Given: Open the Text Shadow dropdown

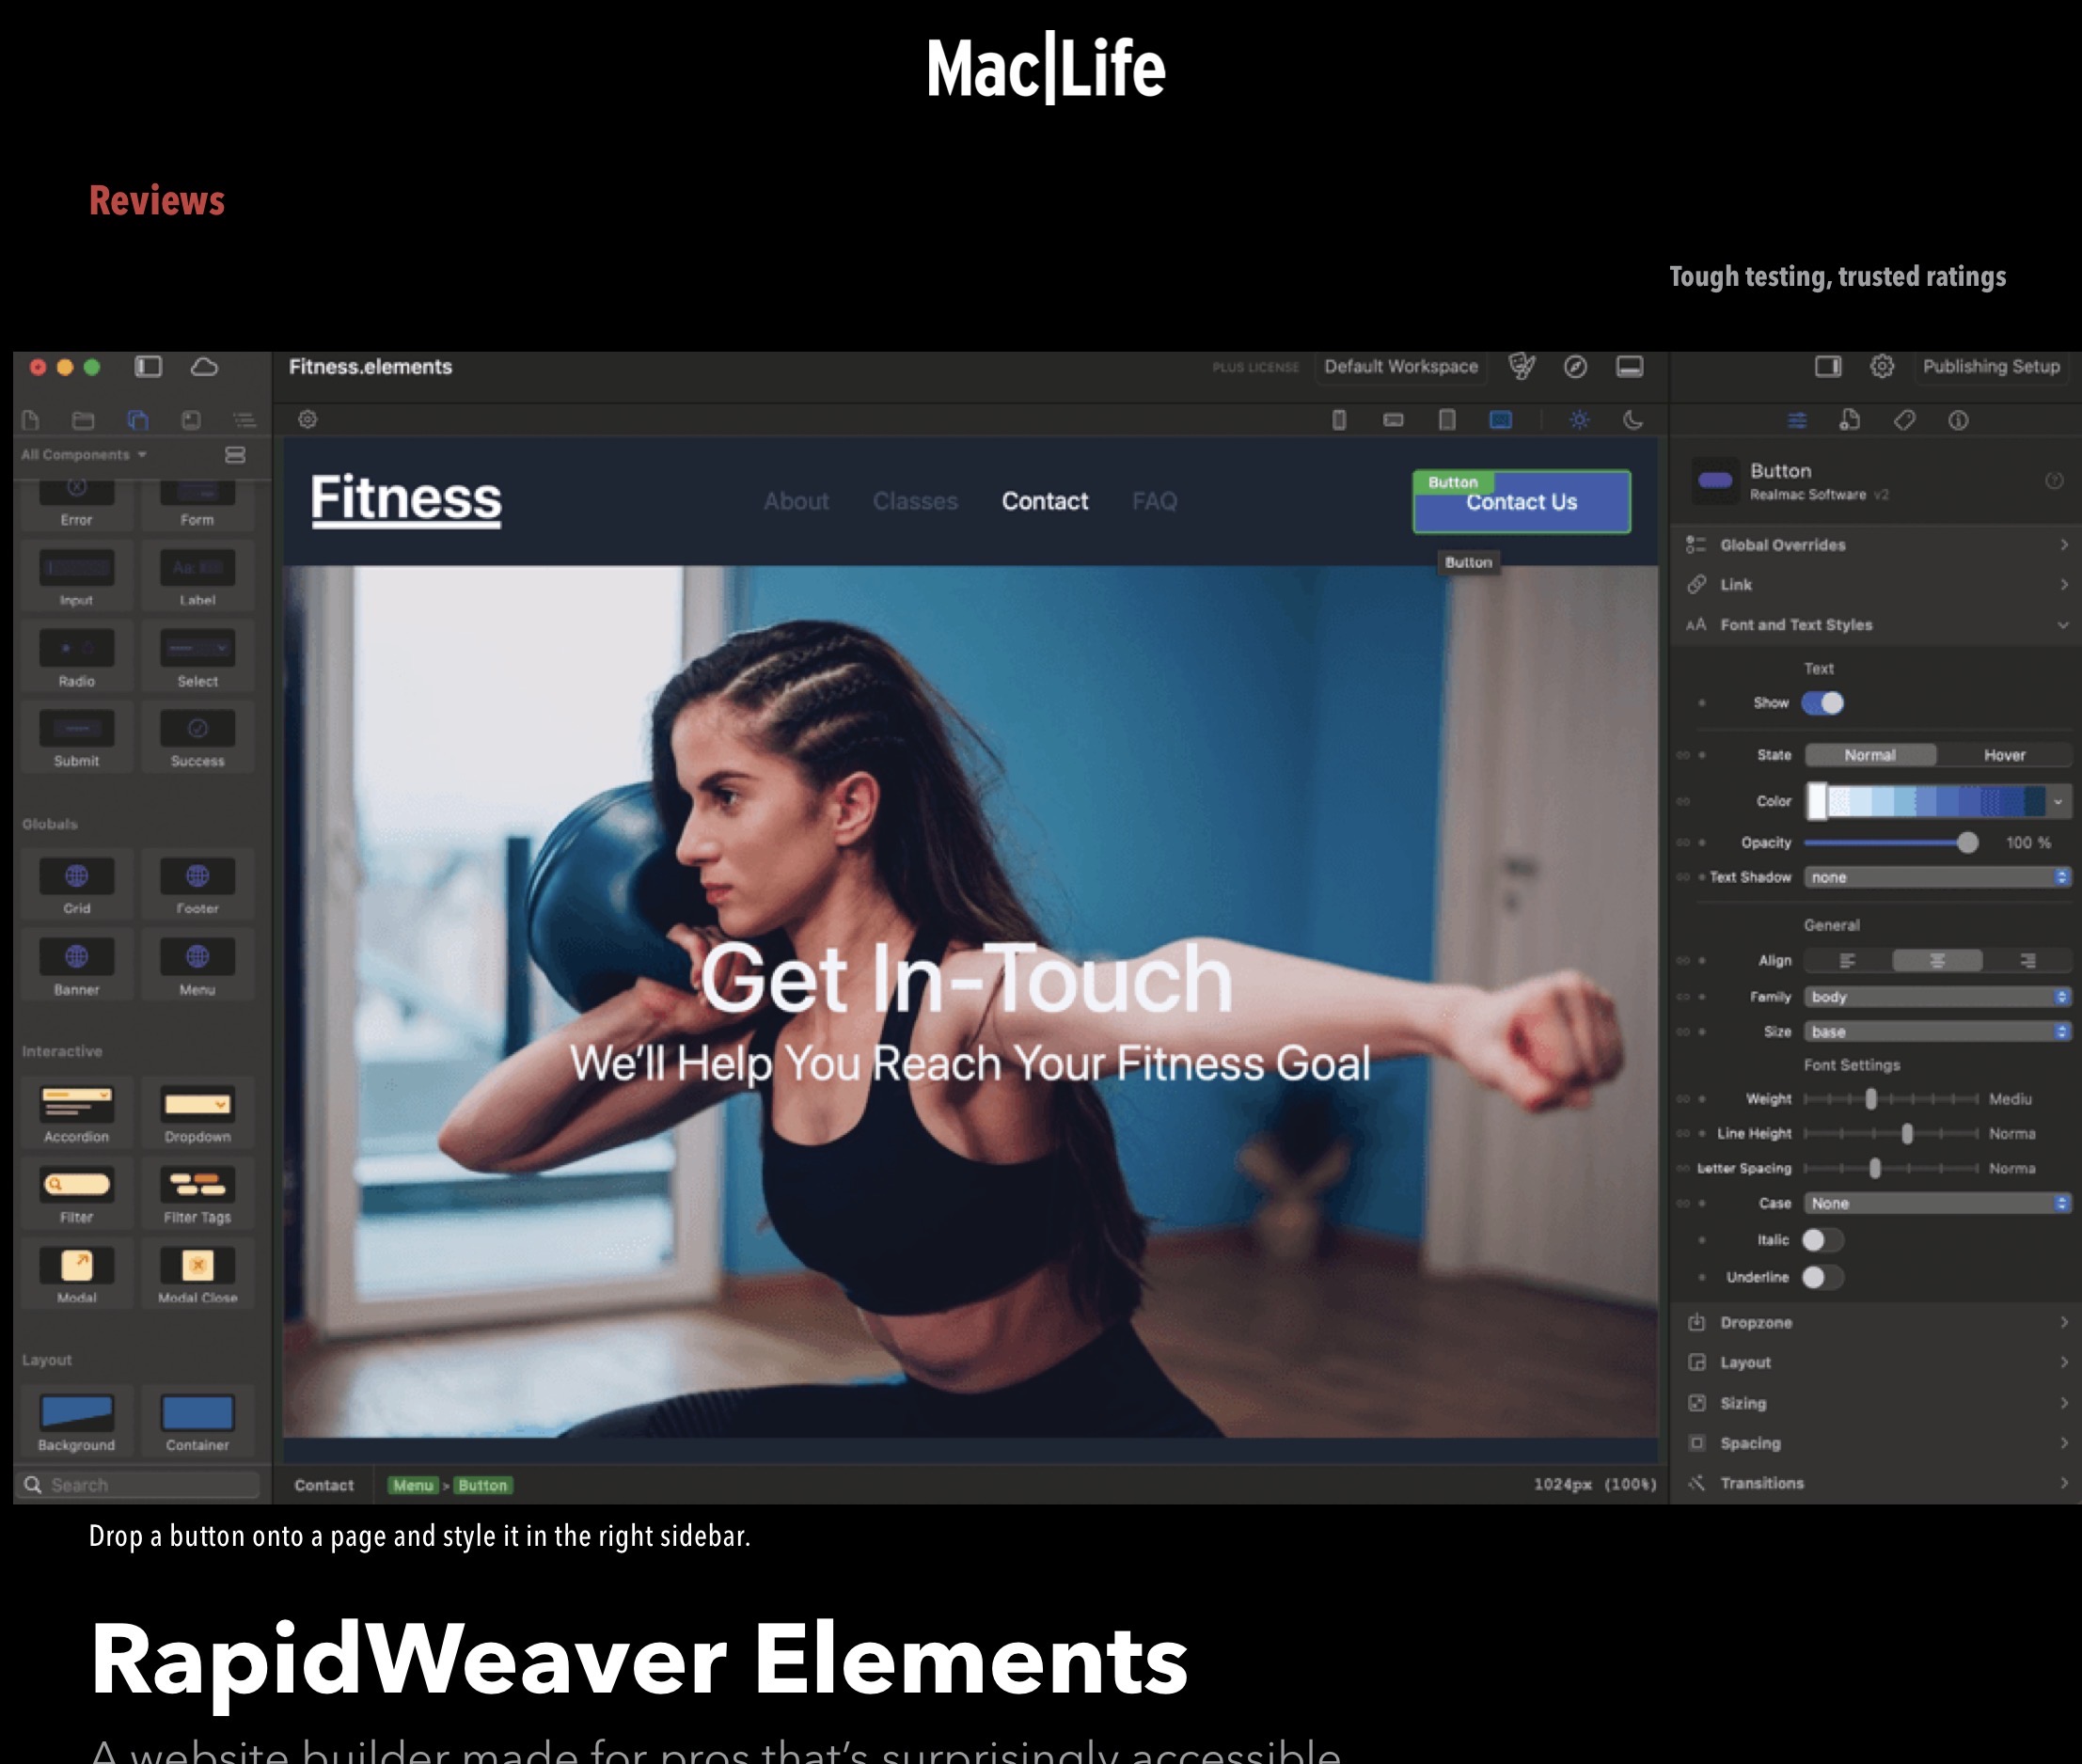Looking at the screenshot, I should [x=1936, y=877].
